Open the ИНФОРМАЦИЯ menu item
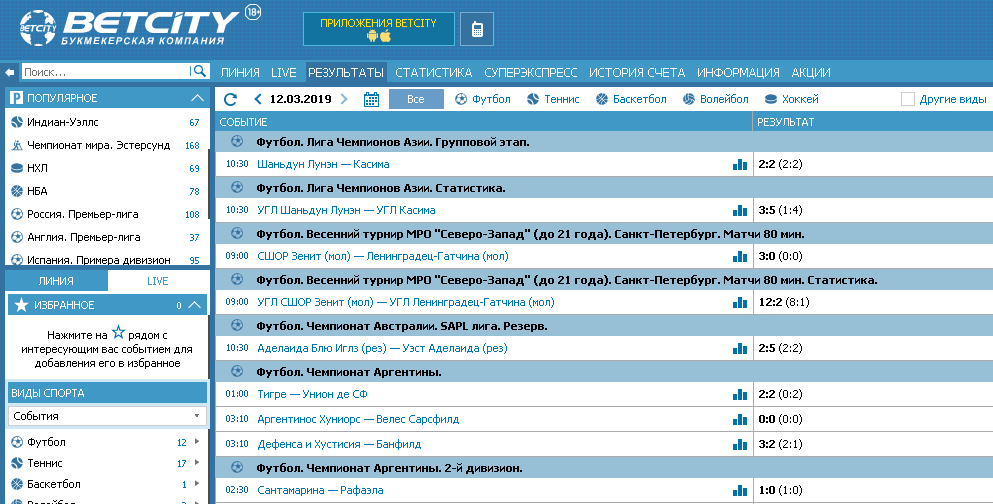Viewport: 993px width, 504px height. click(x=738, y=73)
